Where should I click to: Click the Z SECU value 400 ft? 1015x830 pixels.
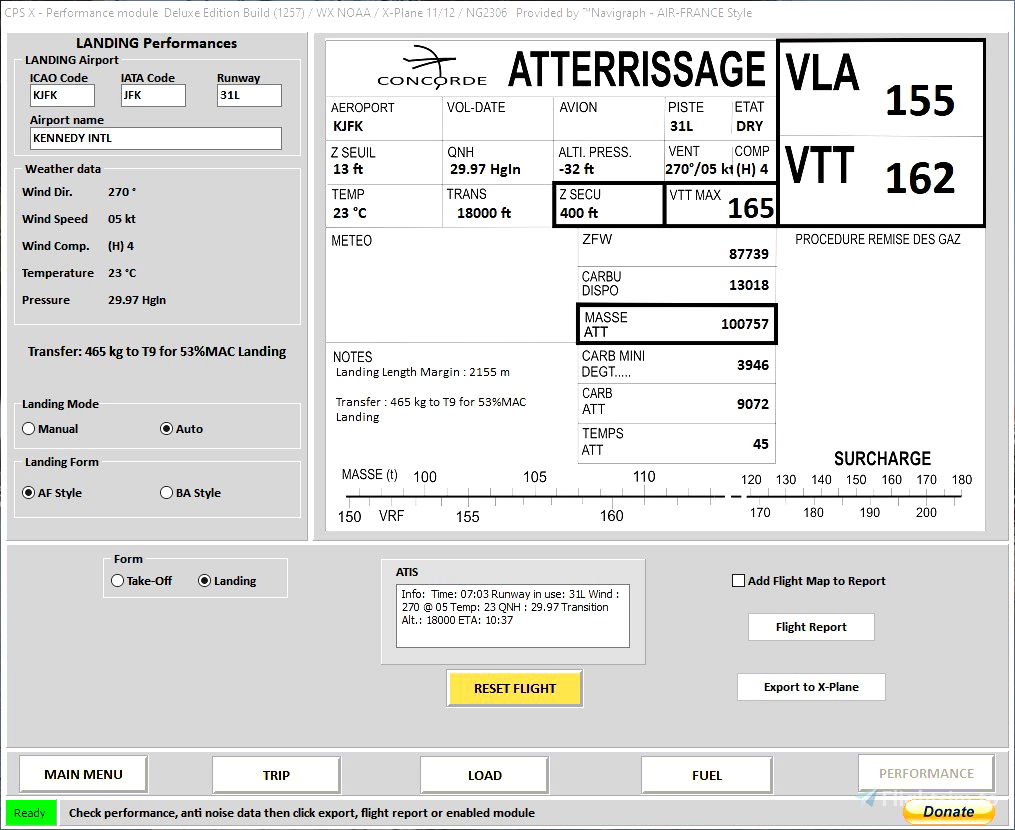pos(579,212)
